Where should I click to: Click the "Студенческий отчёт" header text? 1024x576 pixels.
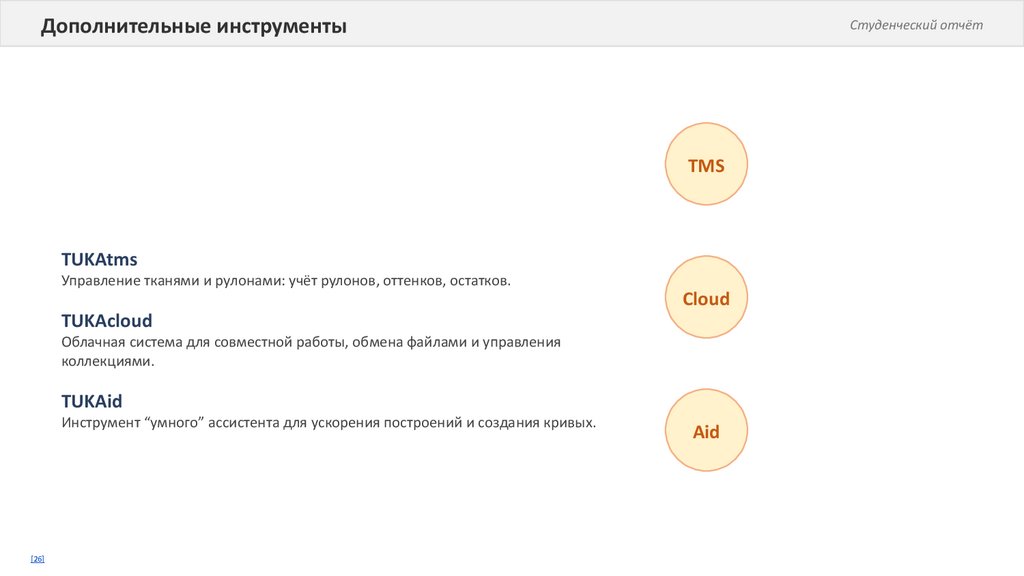pos(916,25)
